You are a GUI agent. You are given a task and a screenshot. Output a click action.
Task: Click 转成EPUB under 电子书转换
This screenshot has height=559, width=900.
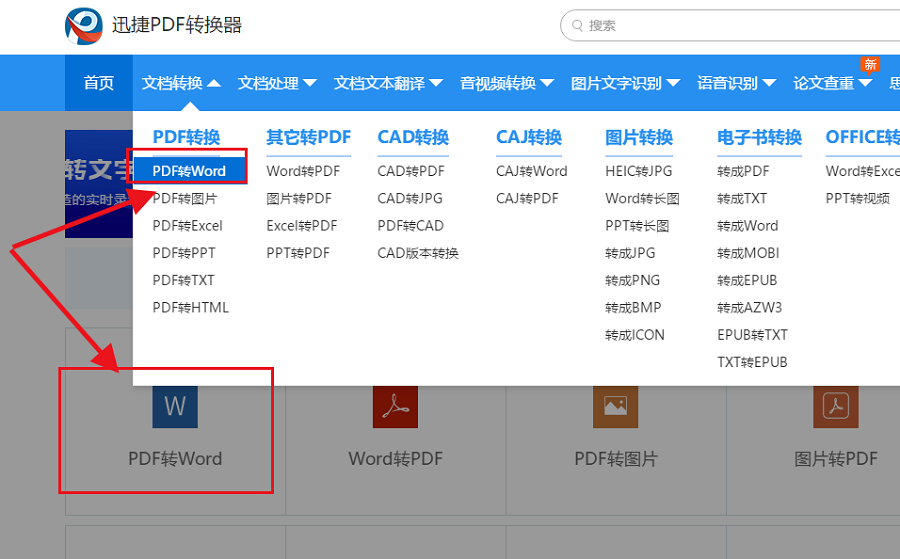(x=747, y=280)
